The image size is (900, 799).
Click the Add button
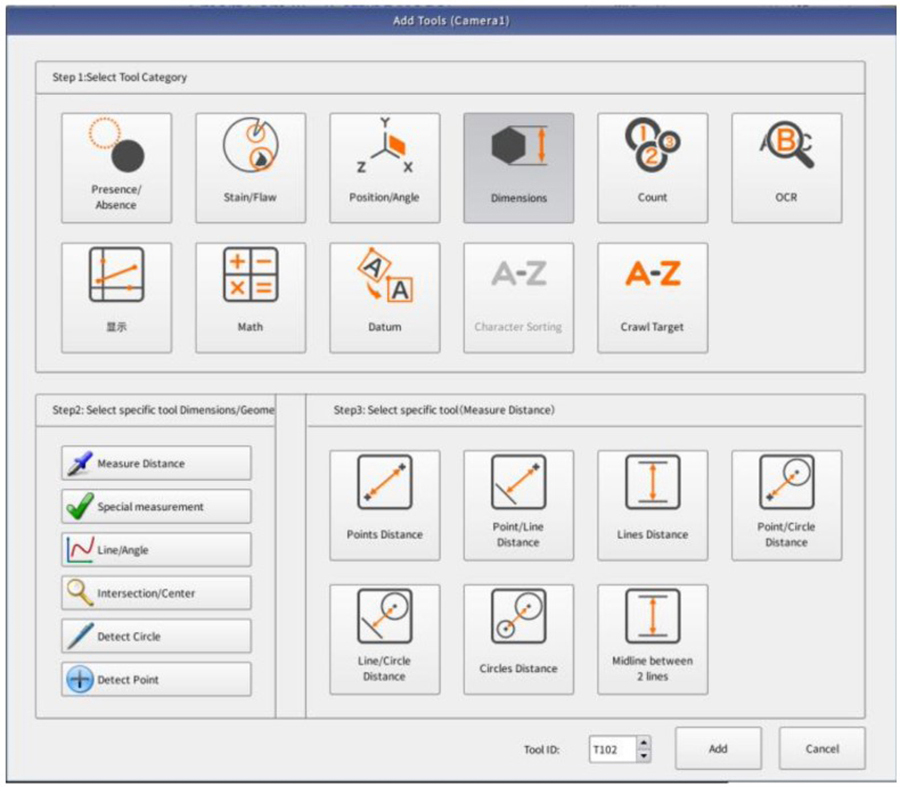[x=718, y=748]
